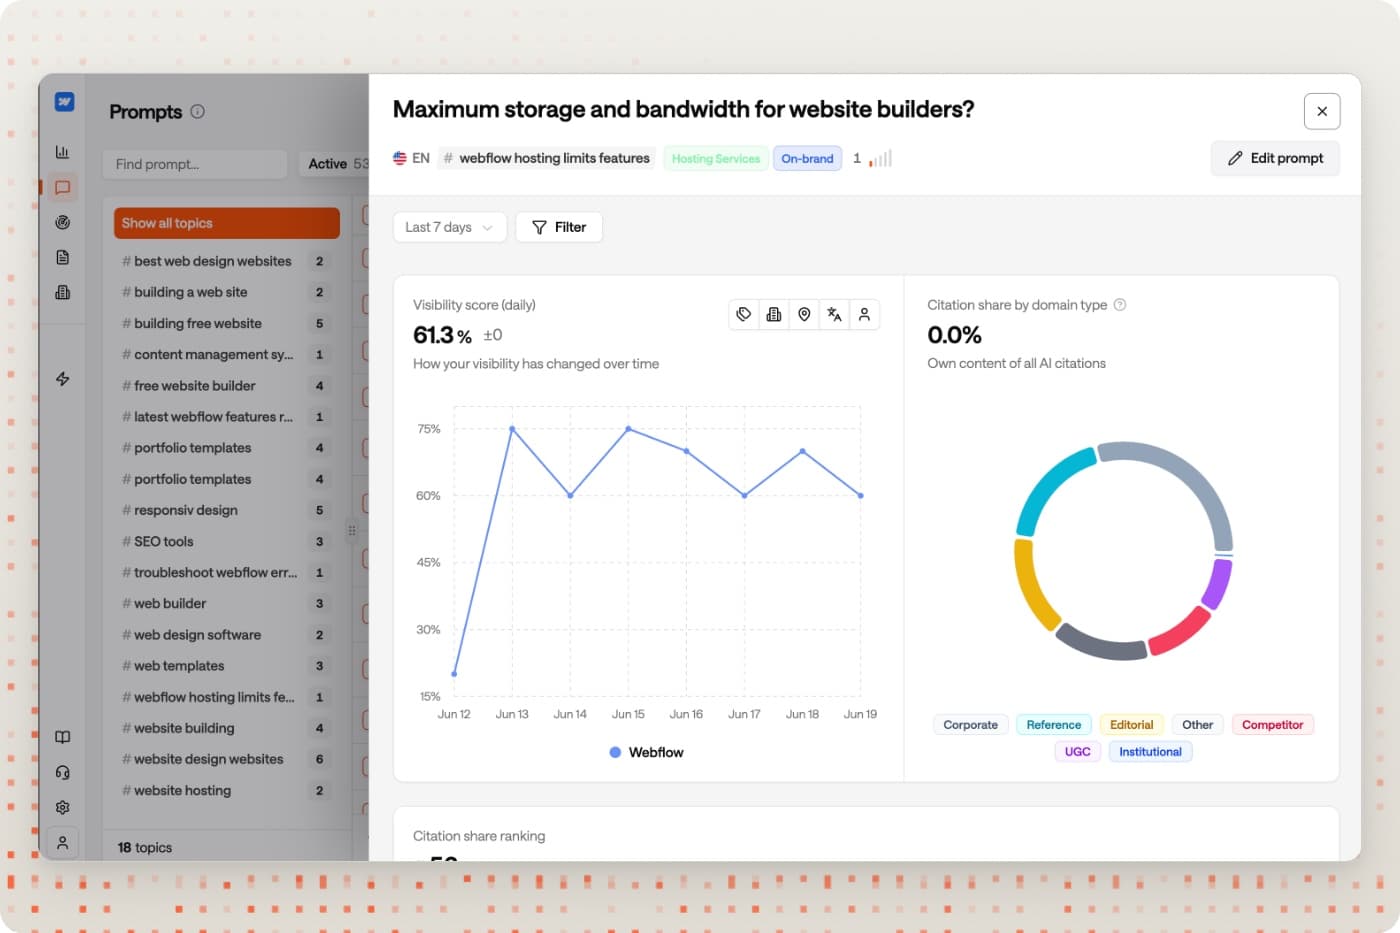
Task: Open the Last 7 days dropdown
Action: pyautogui.click(x=449, y=227)
